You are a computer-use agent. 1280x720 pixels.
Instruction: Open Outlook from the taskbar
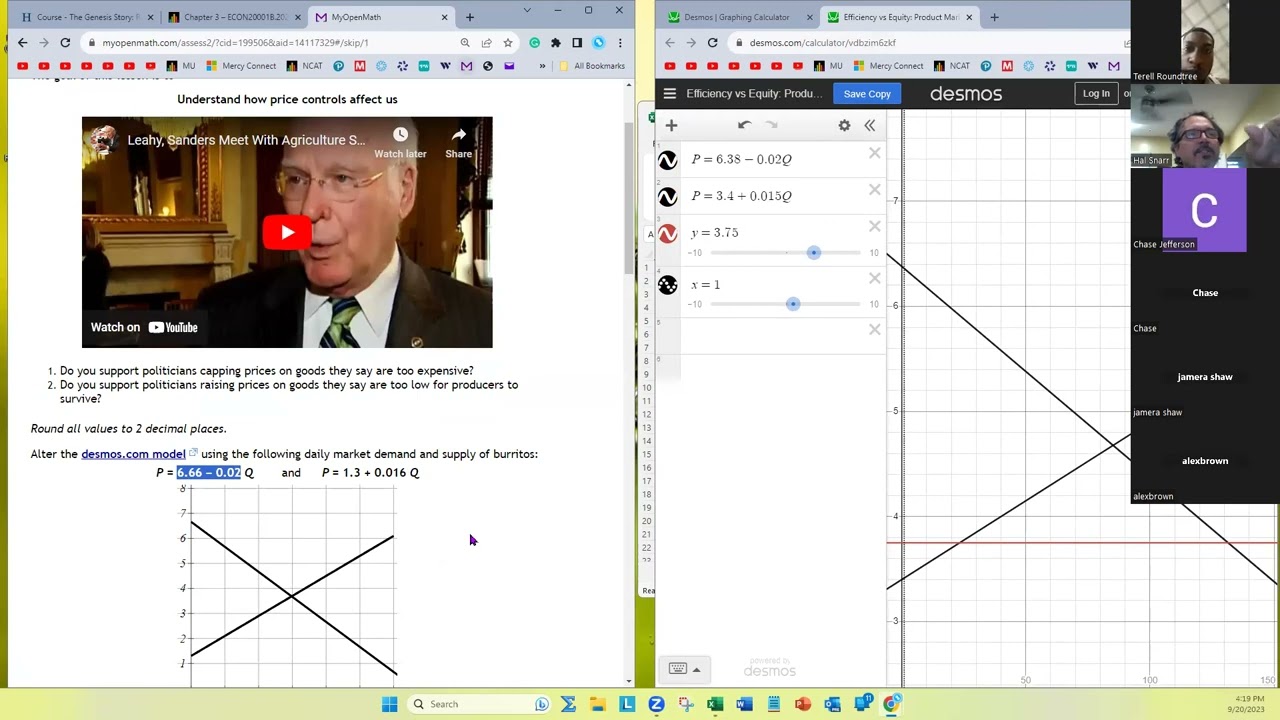pos(832,704)
